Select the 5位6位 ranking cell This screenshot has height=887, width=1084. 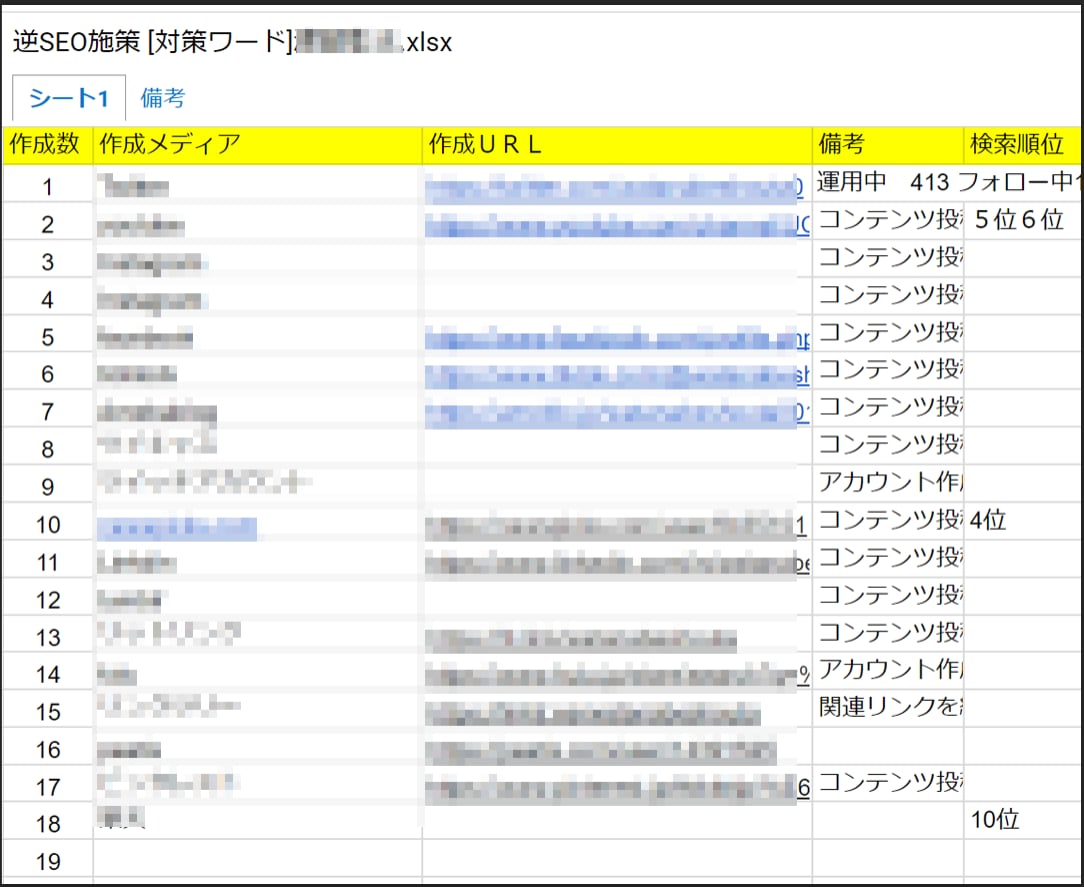(1022, 220)
